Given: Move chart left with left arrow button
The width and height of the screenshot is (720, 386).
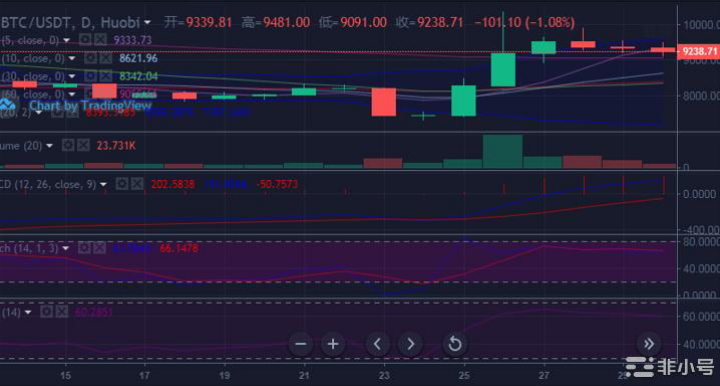Looking at the screenshot, I should (x=377, y=344).
